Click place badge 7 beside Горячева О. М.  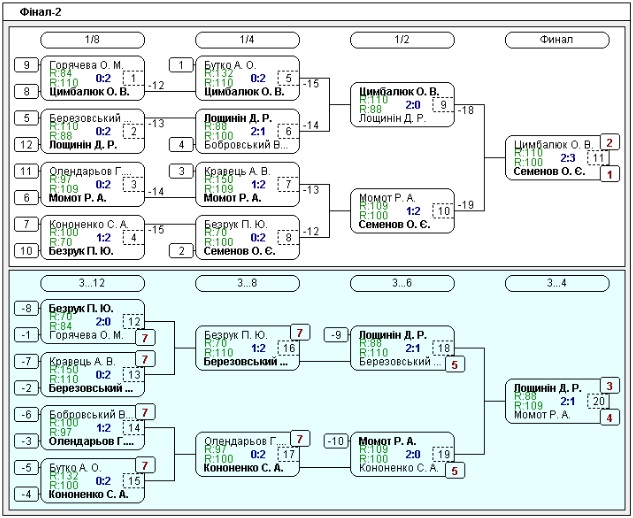coord(145,338)
